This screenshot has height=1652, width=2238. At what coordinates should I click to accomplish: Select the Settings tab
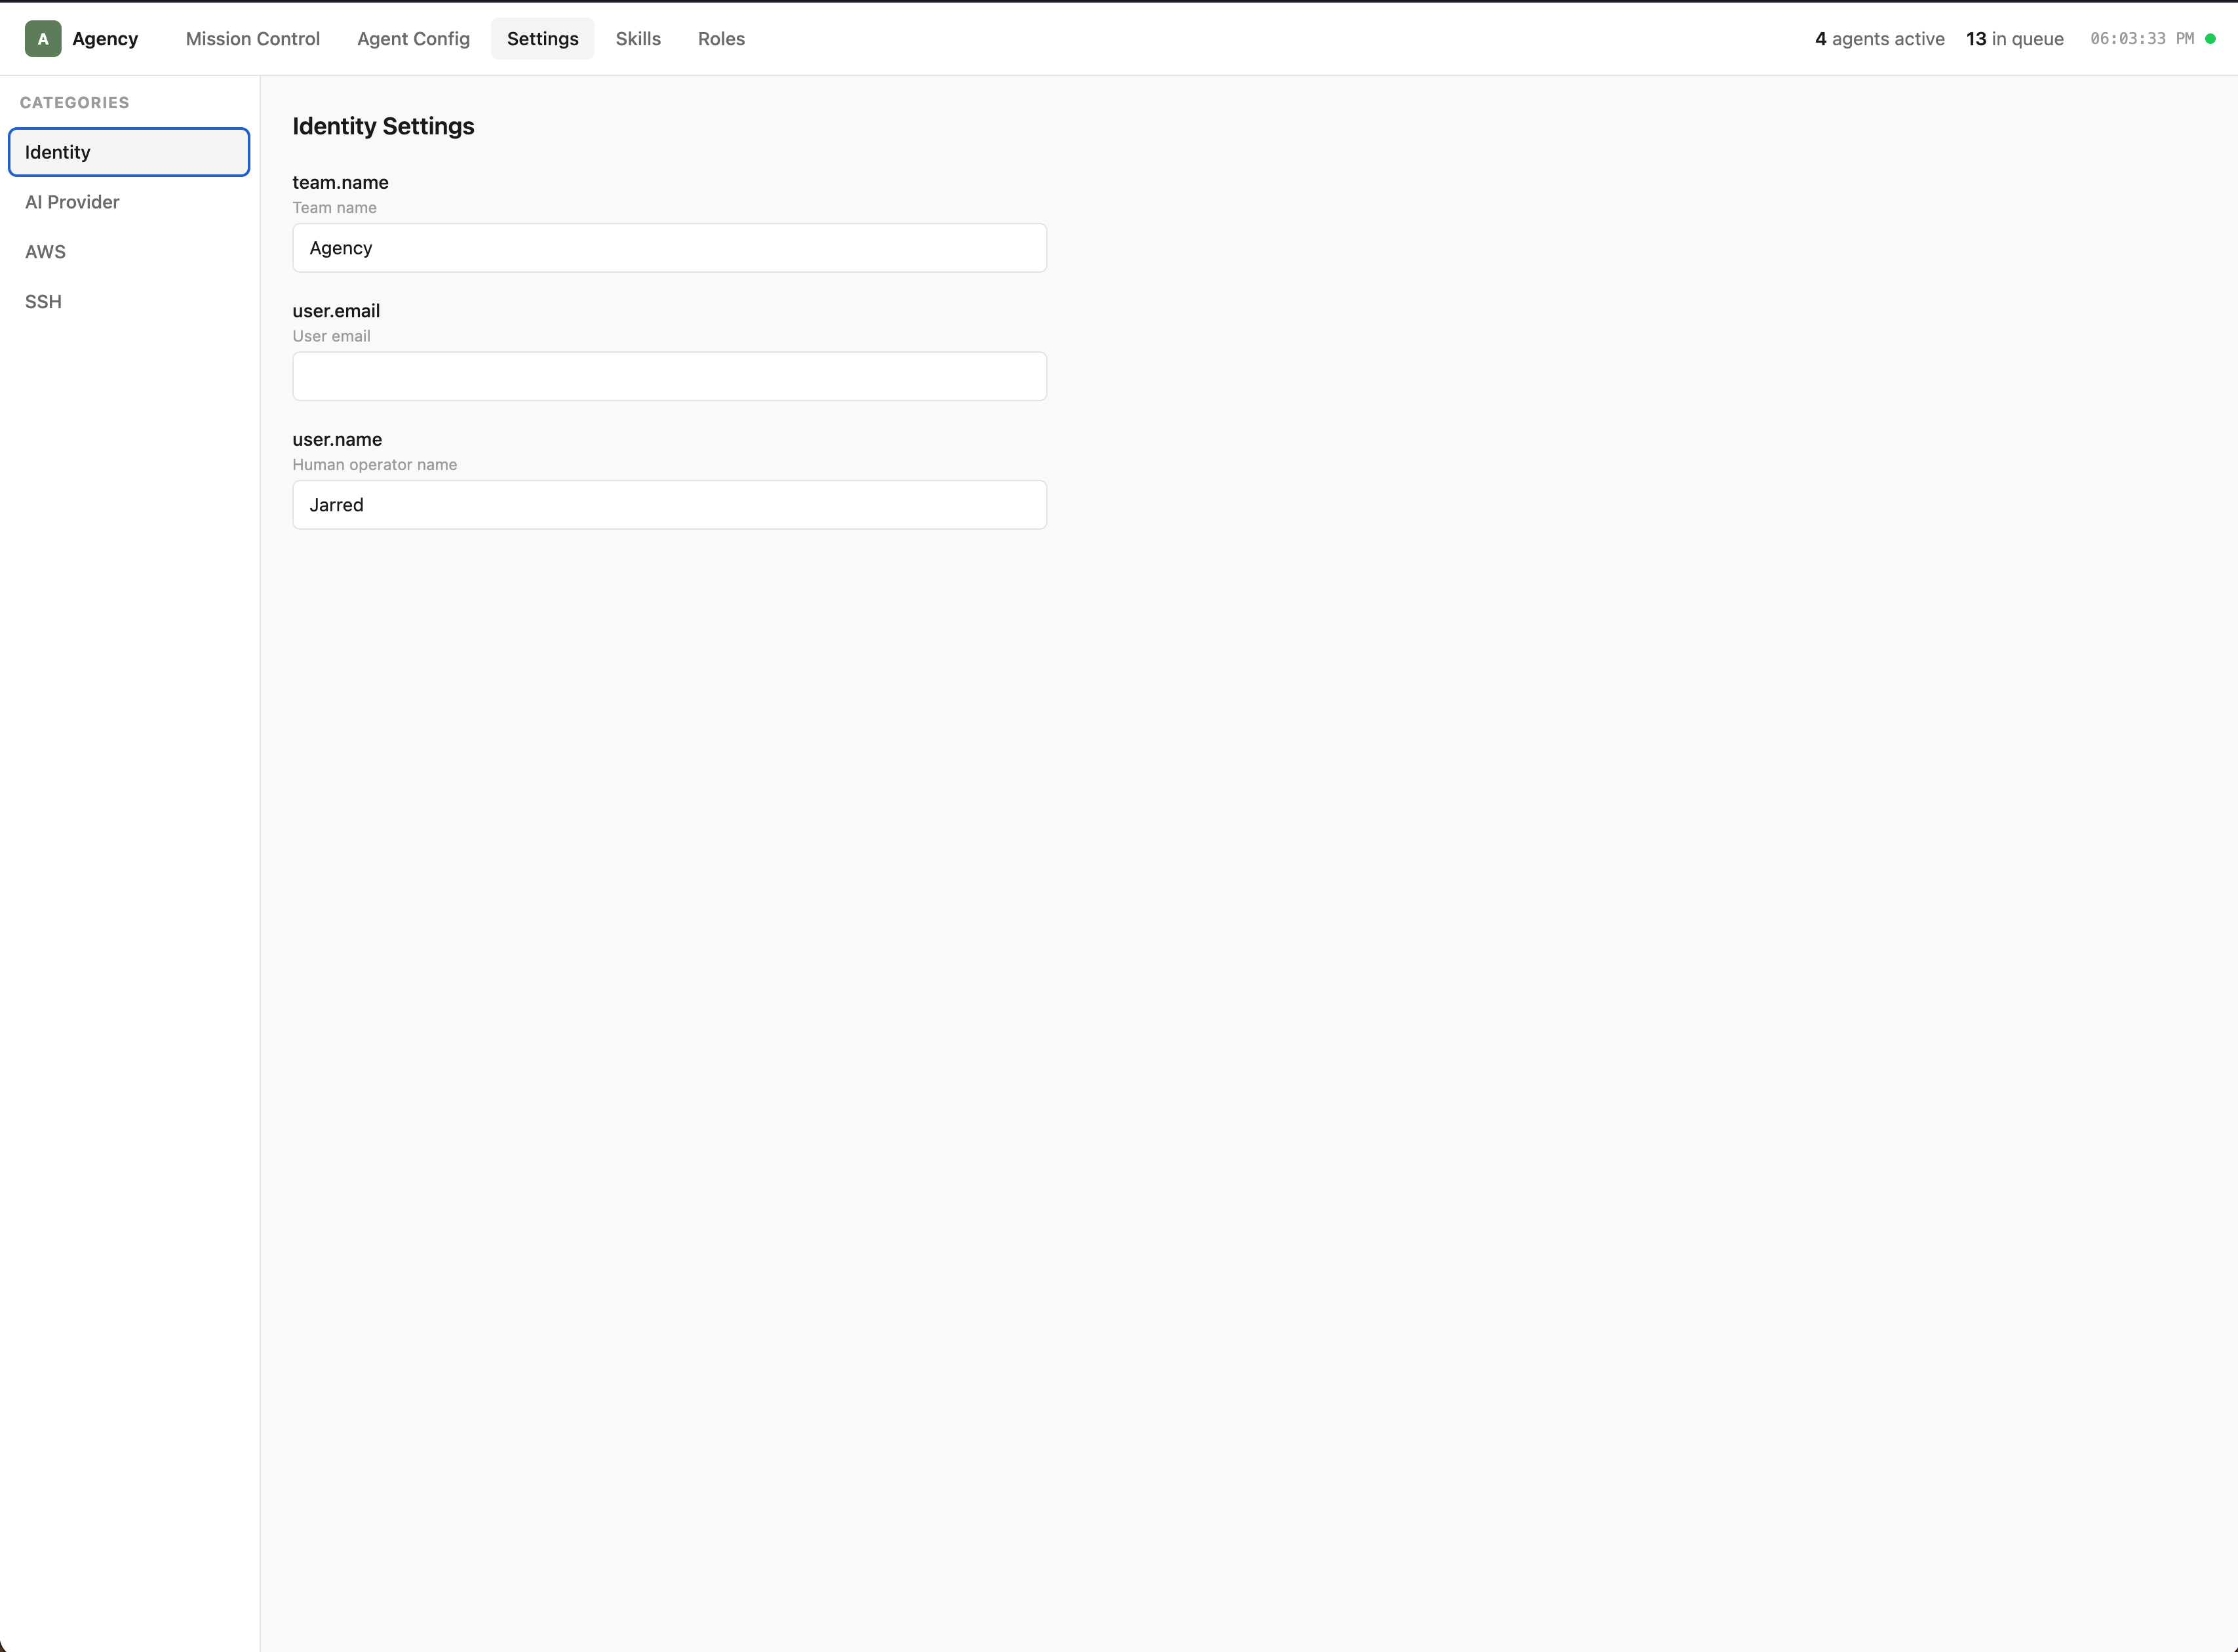(542, 39)
